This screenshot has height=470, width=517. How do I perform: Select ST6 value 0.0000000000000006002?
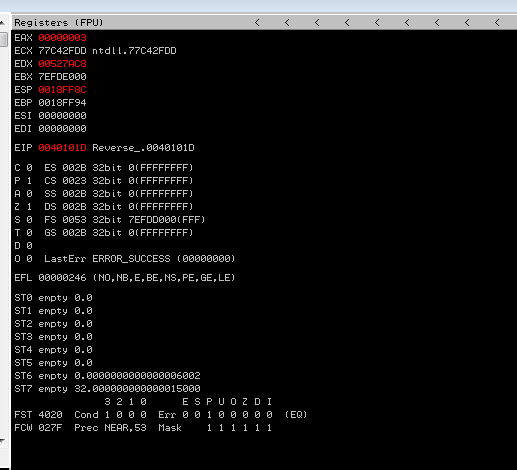coord(137,376)
